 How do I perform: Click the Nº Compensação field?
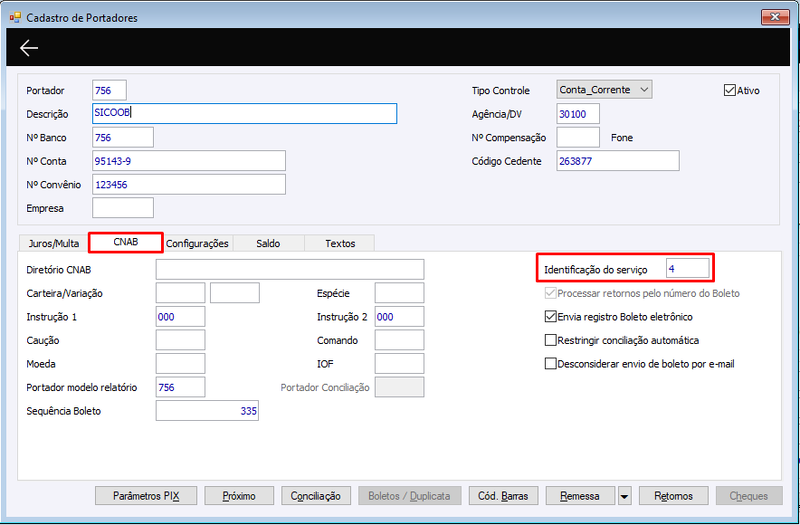pos(578,137)
